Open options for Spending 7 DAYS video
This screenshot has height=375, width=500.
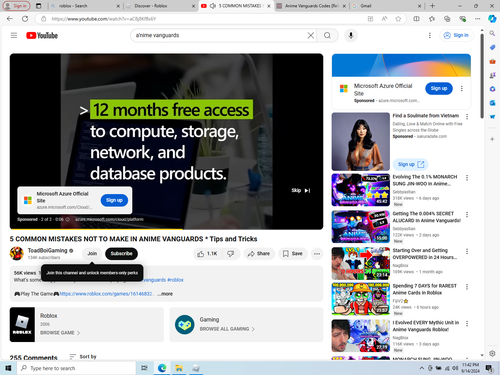467,287
